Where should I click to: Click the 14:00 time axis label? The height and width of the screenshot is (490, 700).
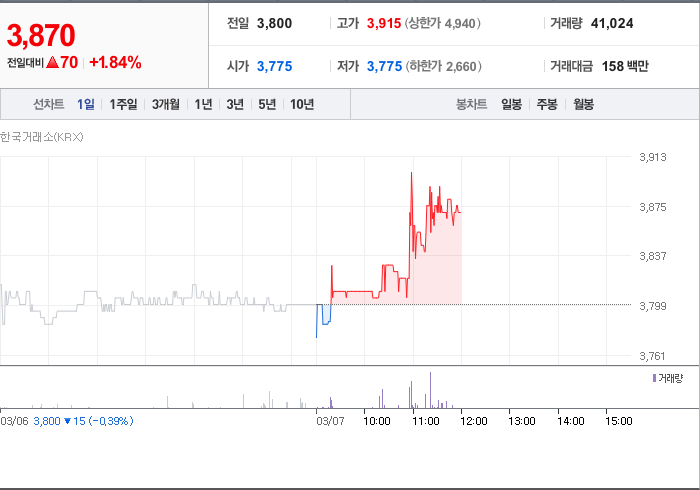pyautogui.click(x=571, y=421)
